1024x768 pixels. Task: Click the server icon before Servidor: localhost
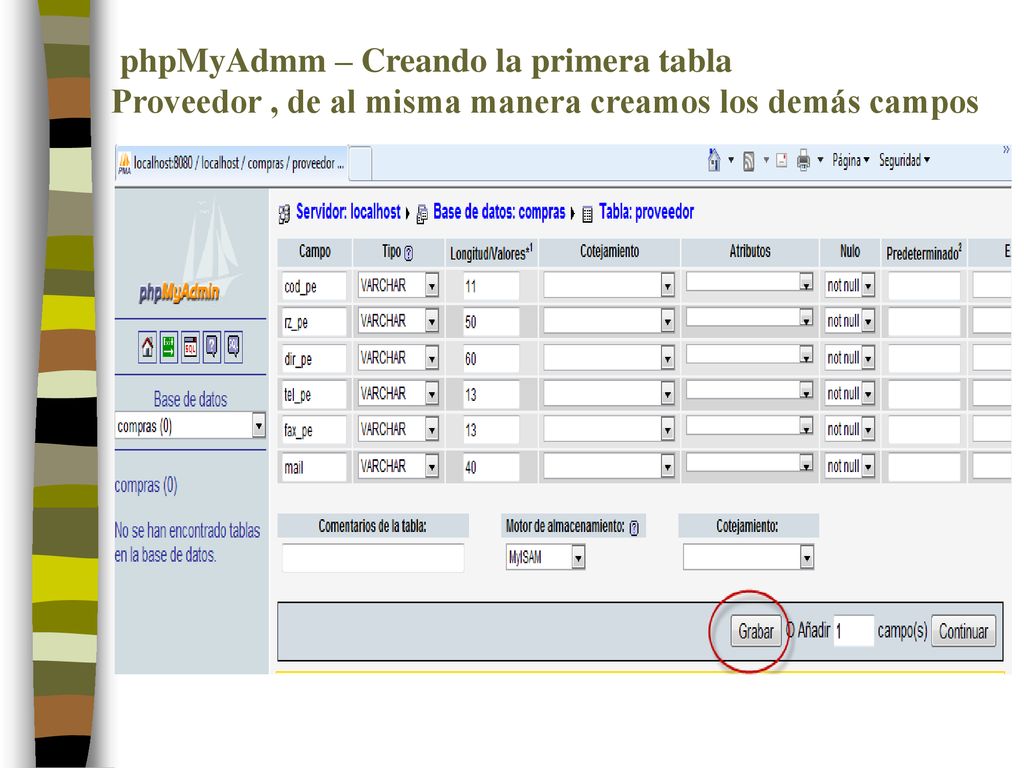(x=284, y=214)
